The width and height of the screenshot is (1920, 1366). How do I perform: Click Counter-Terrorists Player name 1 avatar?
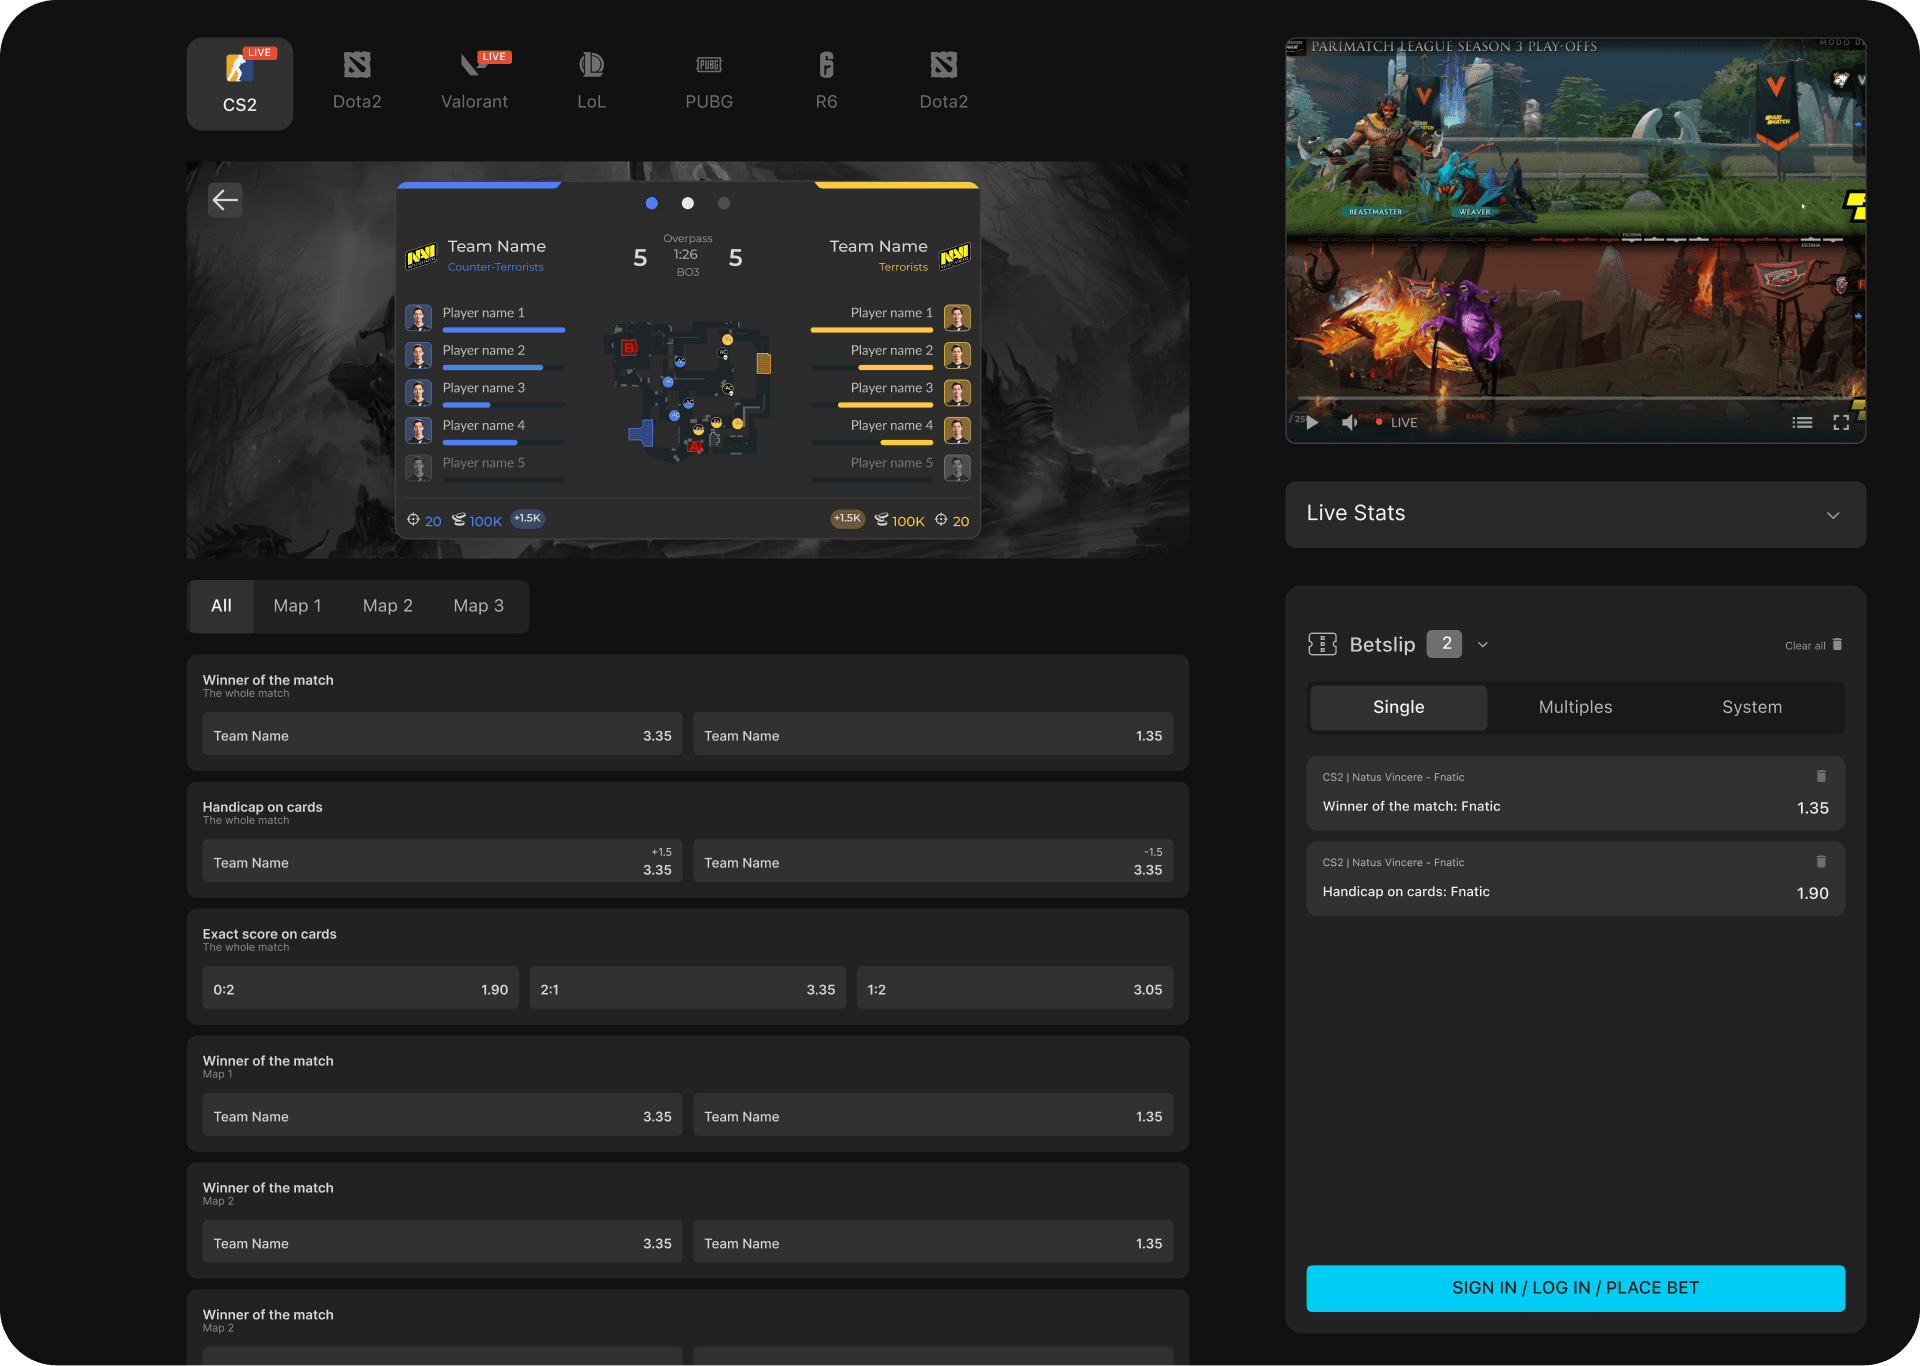click(419, 318)
